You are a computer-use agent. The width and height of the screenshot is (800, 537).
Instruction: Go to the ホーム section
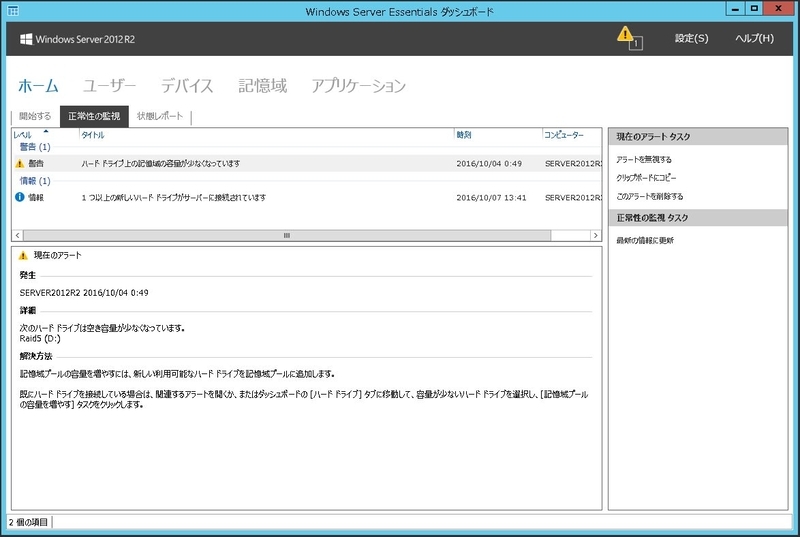point(38,86)
